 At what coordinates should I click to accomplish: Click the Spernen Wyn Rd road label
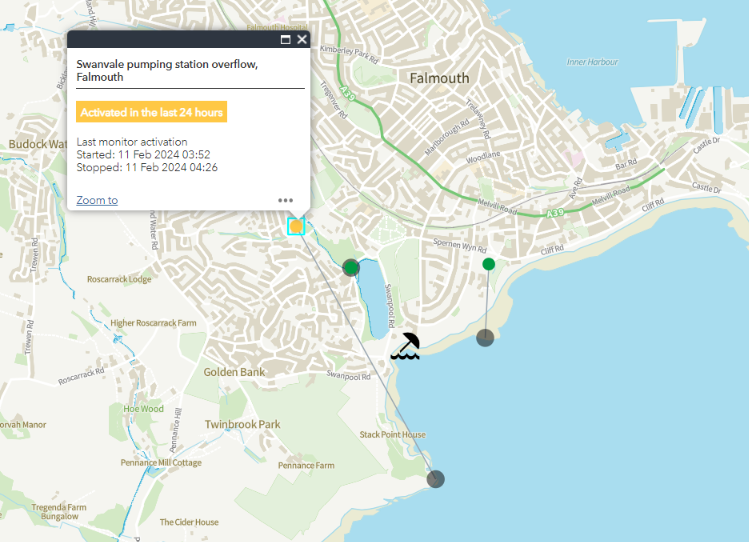460,245
